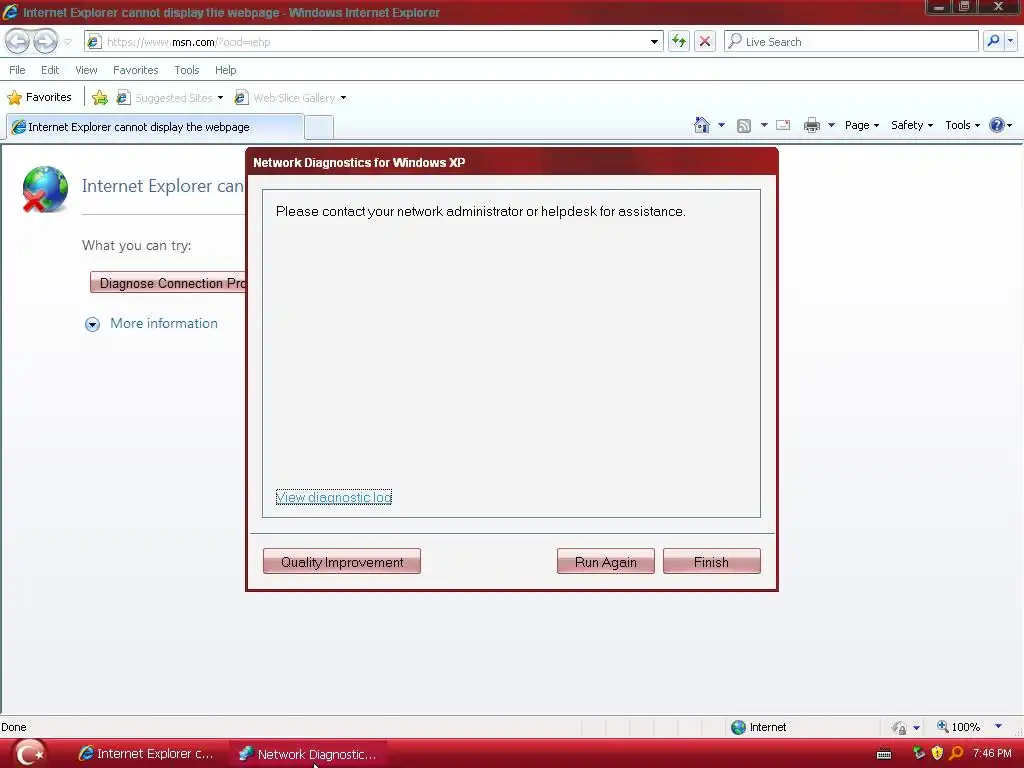
Task: Open the Tools menu in menu bar
Action: click(x=186, y=70)
